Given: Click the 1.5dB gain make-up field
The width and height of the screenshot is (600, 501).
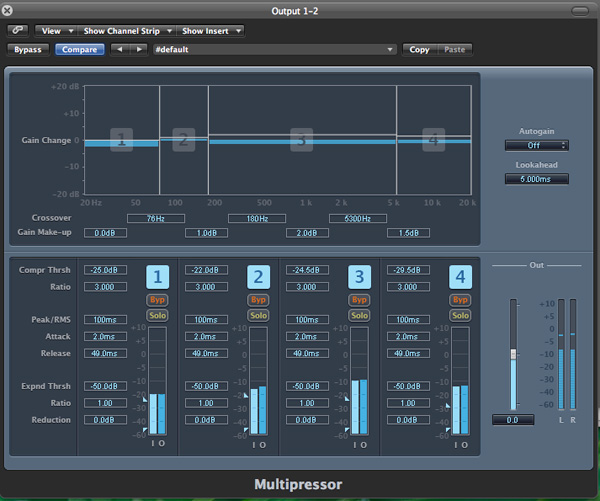Looking at the screenshot, I should pos(408,233).
